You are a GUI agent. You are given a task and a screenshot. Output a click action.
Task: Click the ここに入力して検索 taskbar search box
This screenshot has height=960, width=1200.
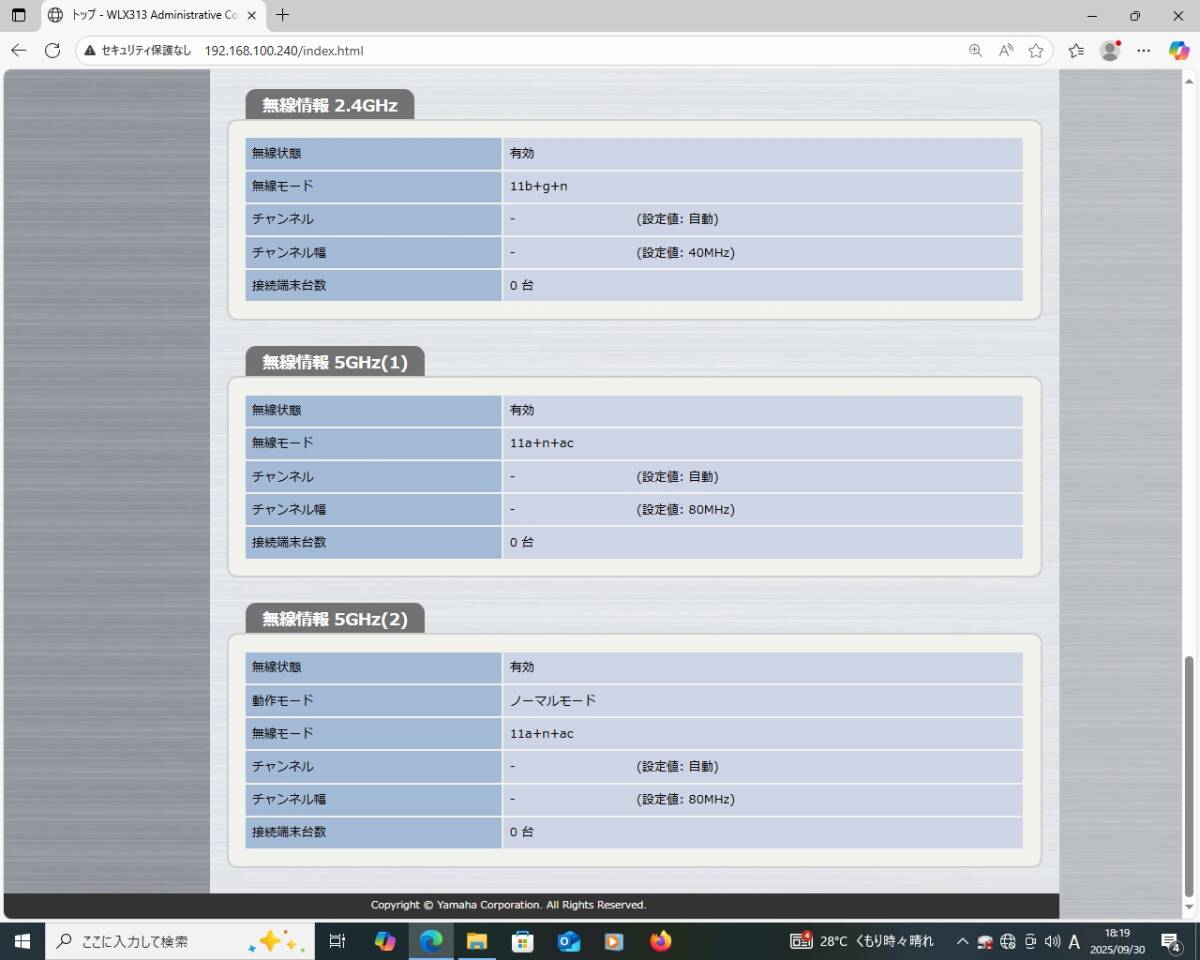pos(180,941)
